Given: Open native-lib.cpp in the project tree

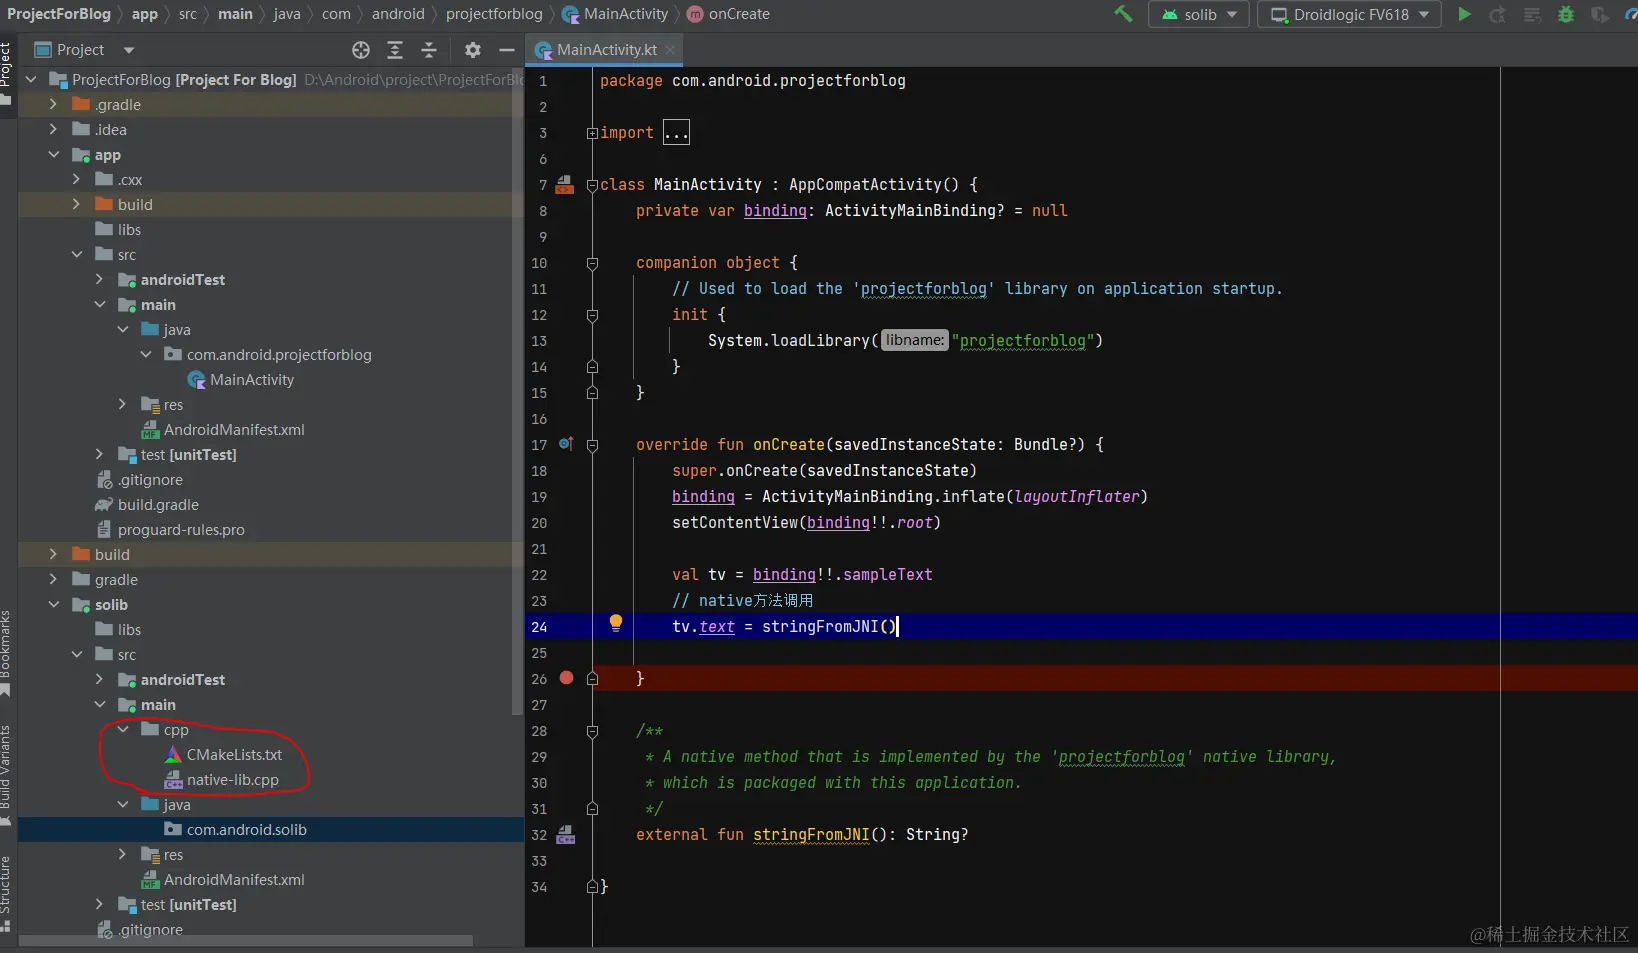Looking at the screenshot, I should click(x=232, y=780).
